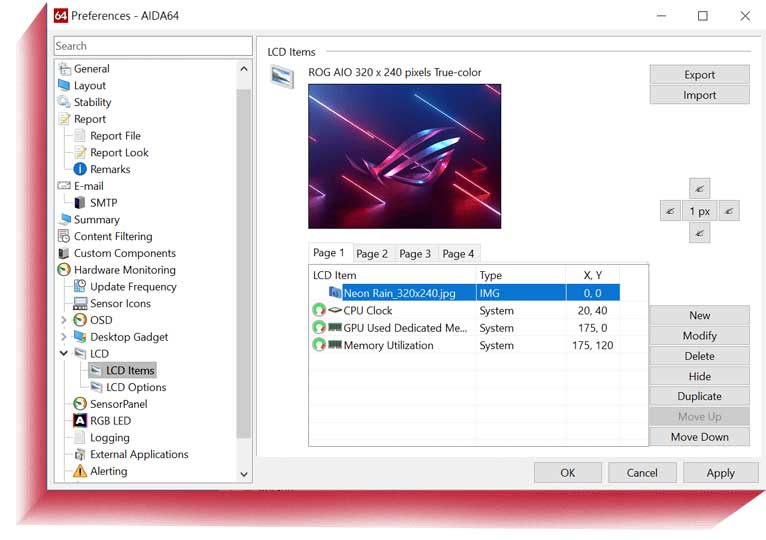Click the Report Look pencil icon
766x540 pixels.
click(x=80, y=152)
